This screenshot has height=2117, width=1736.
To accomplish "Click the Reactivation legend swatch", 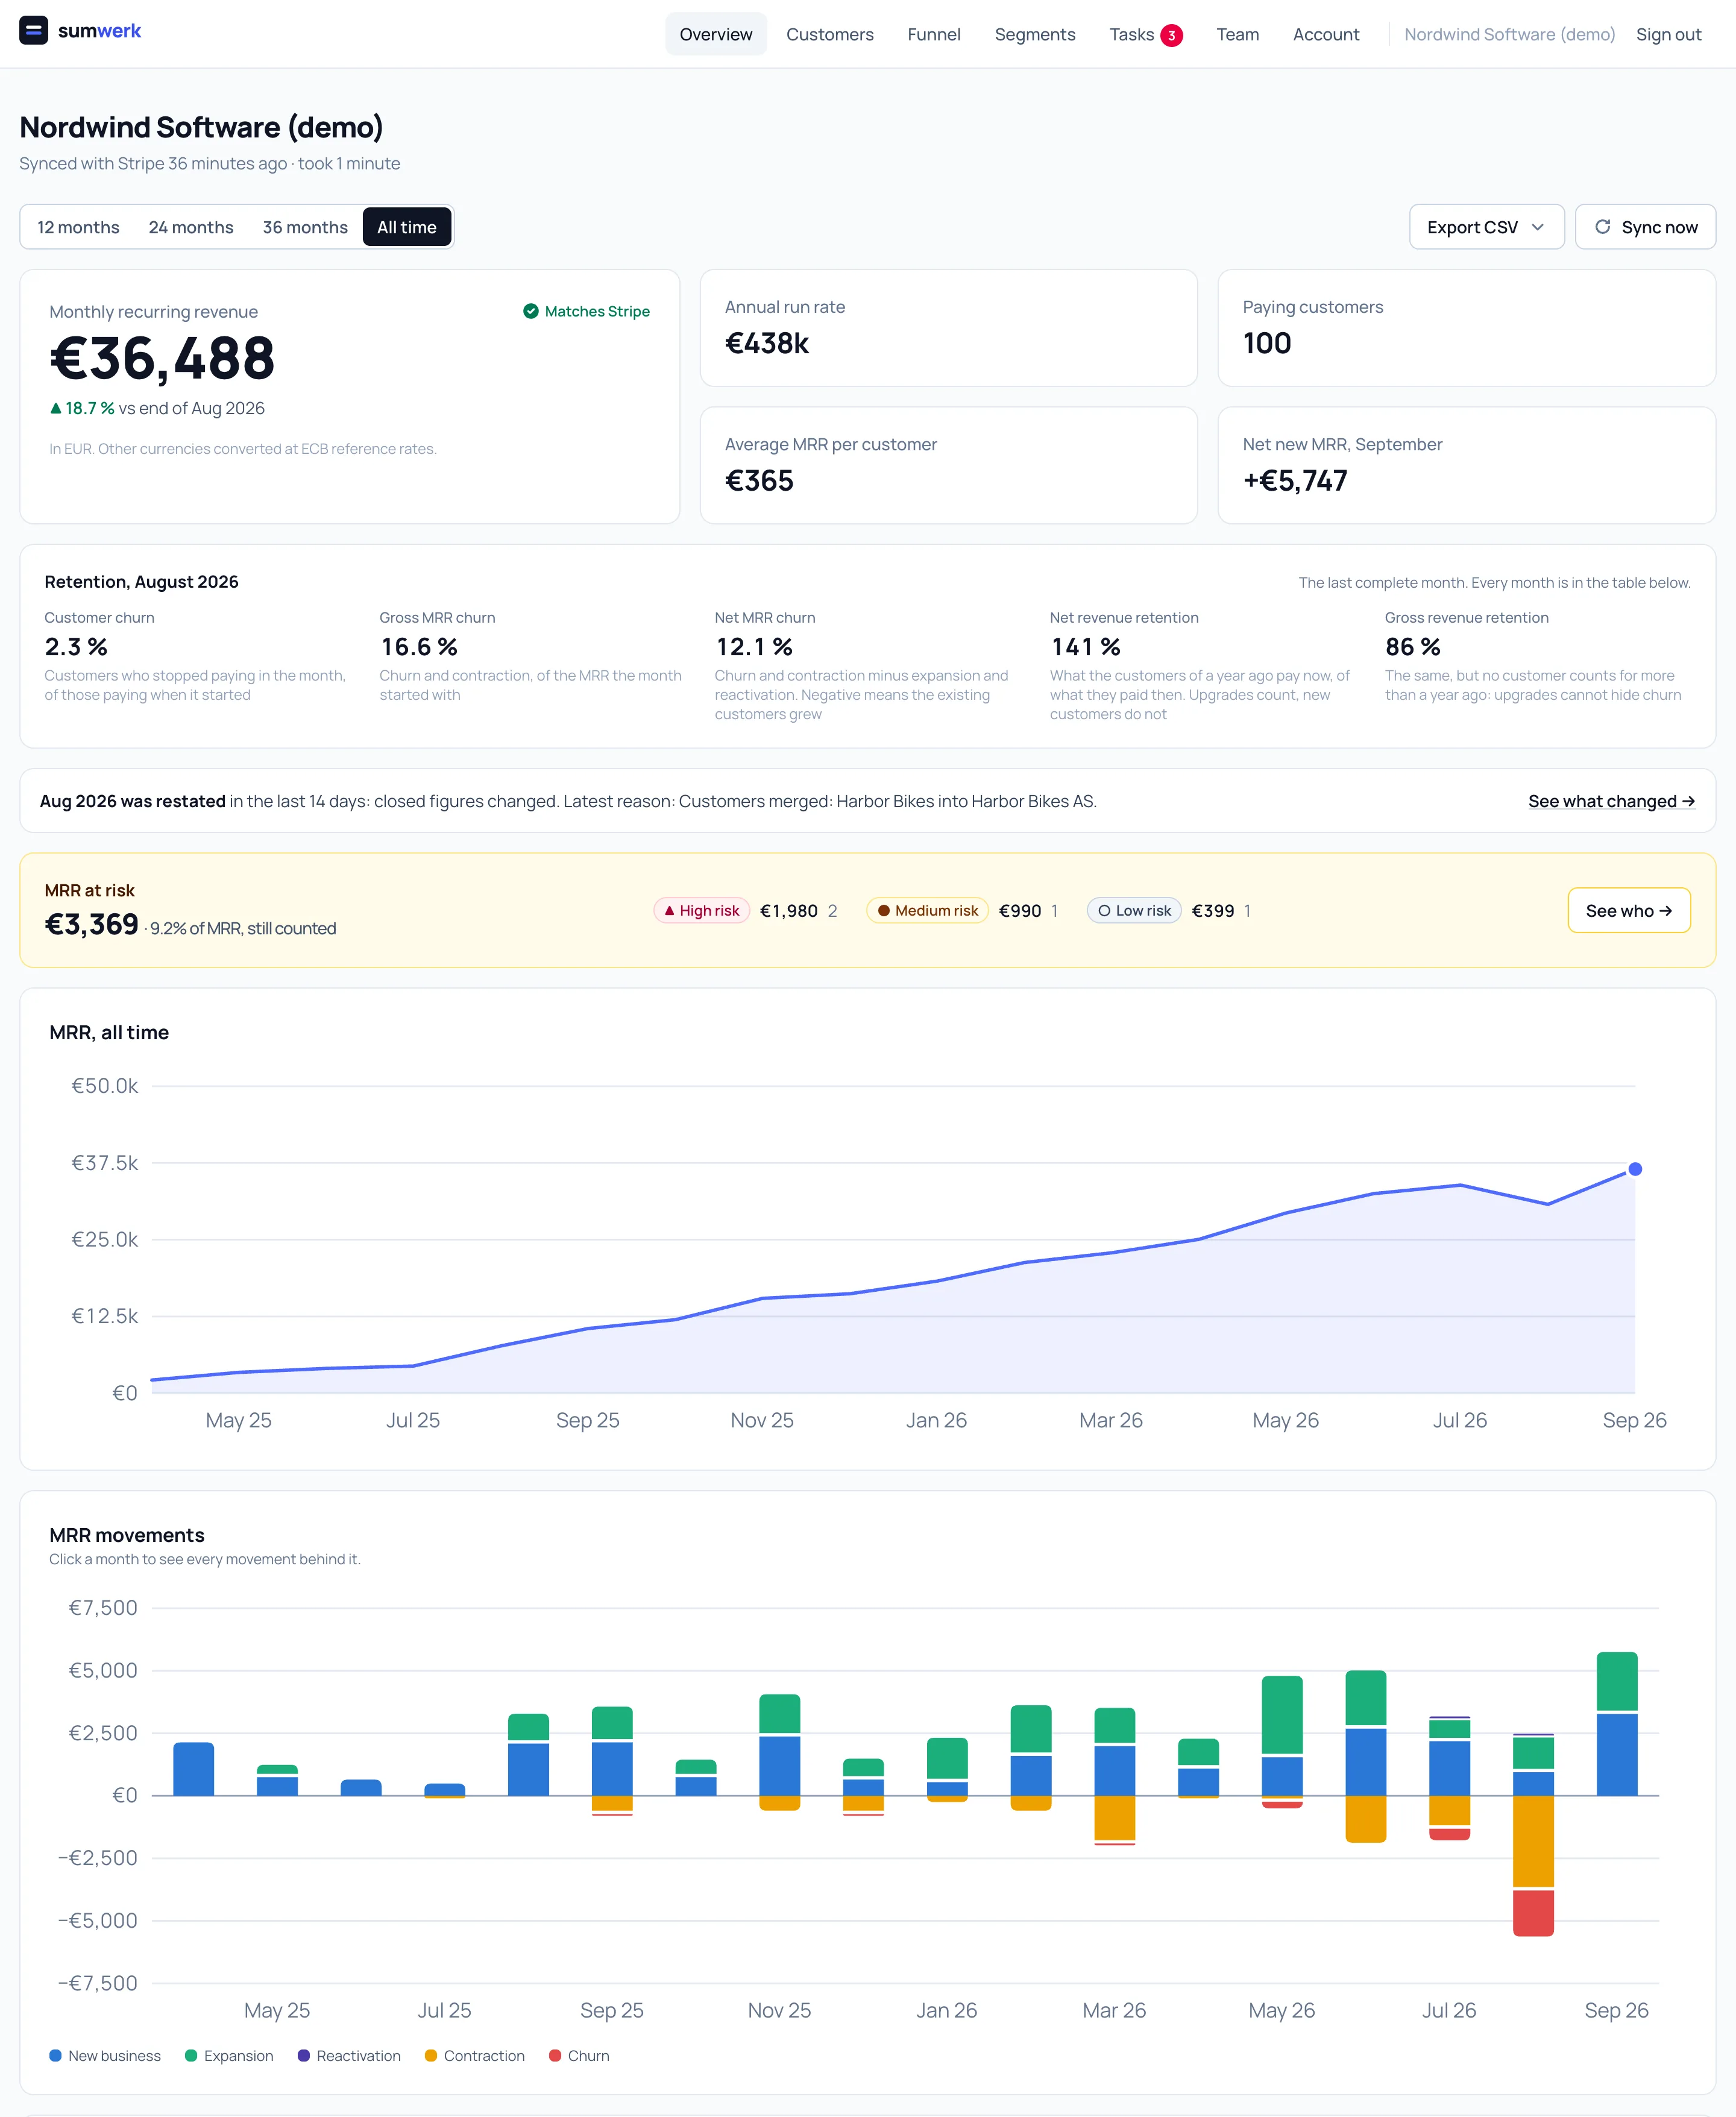I will click(x=304, y=2055).
